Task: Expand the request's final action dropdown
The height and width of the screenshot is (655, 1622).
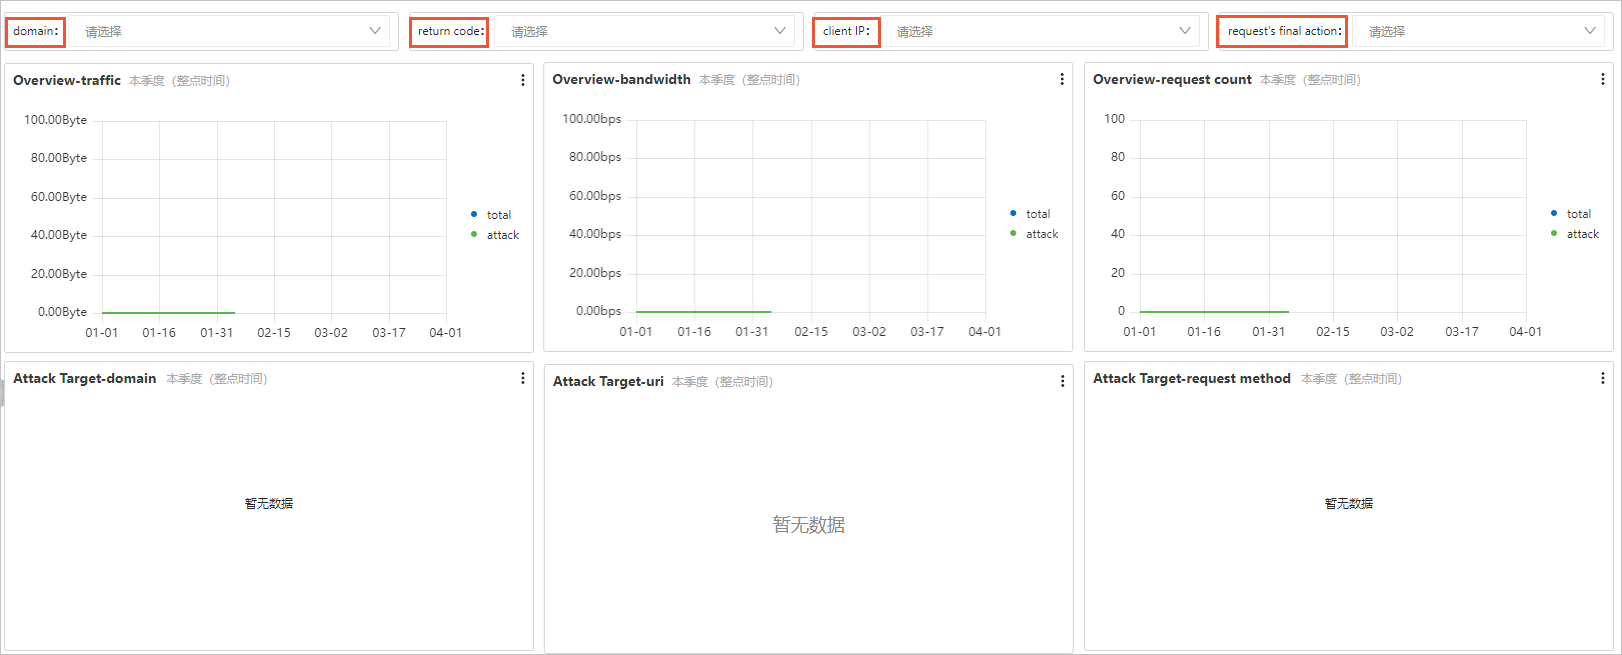Action: (1479, 31)
